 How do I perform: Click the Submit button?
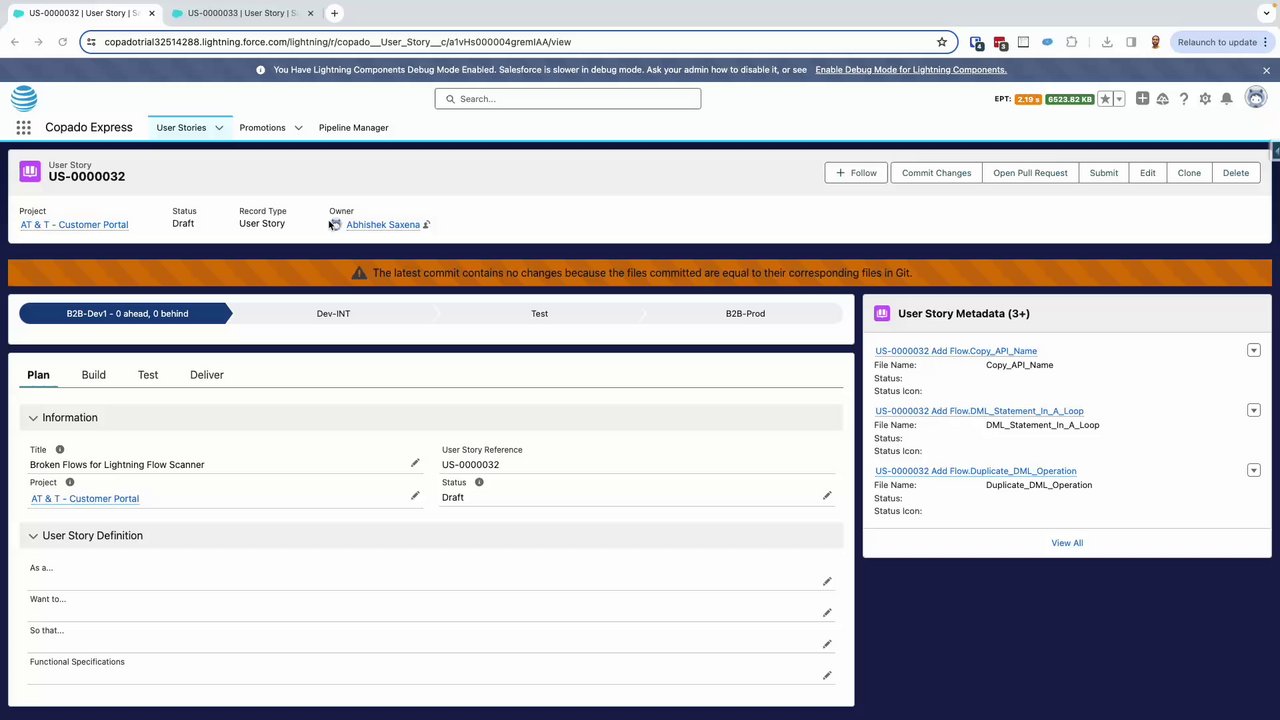pos(1104,173)
